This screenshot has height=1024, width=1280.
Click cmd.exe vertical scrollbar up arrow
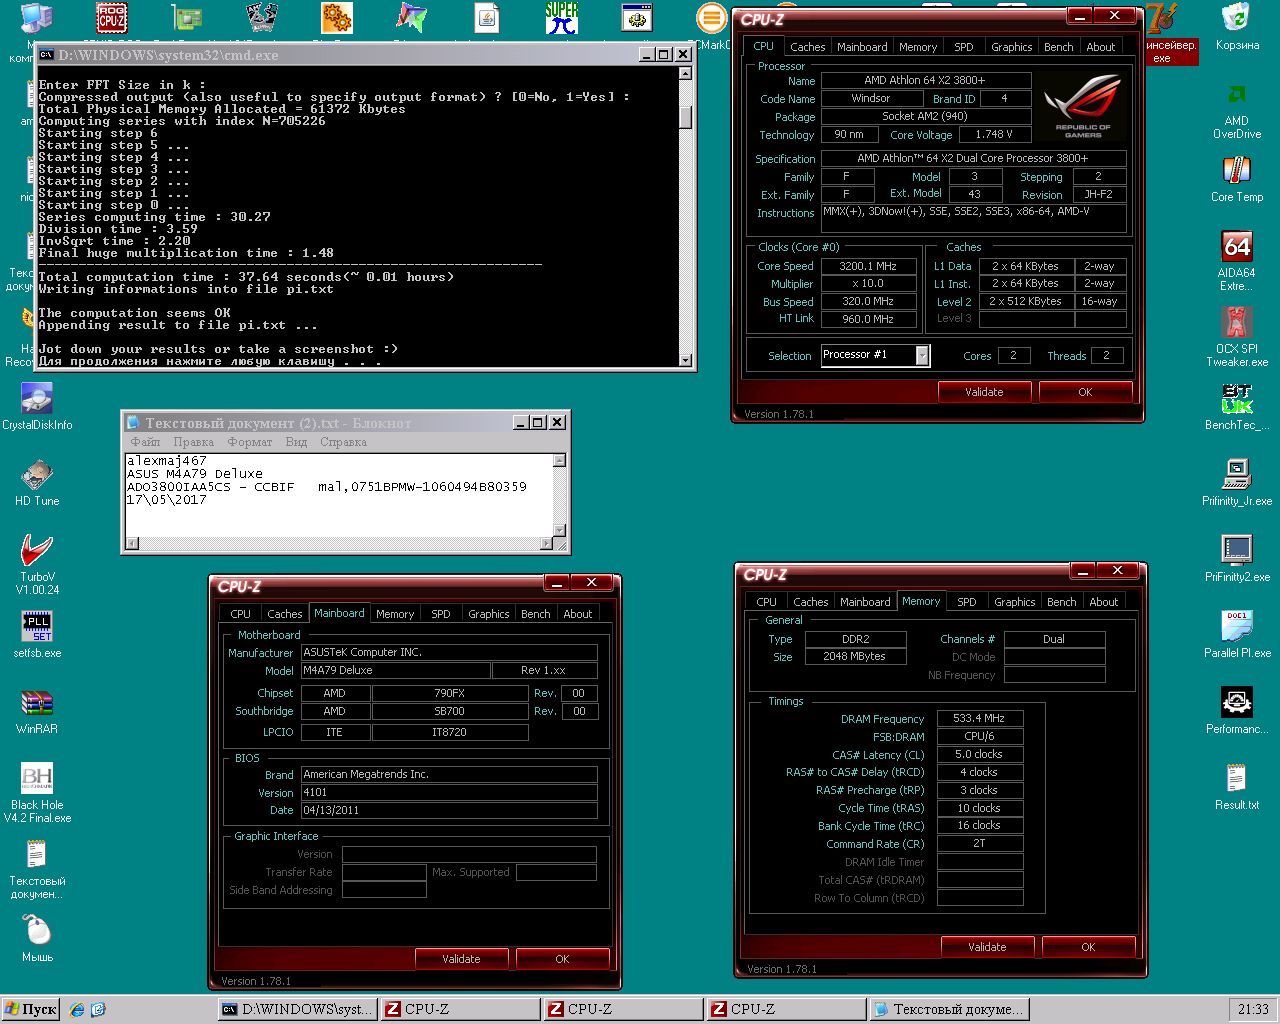click(685, 73)
